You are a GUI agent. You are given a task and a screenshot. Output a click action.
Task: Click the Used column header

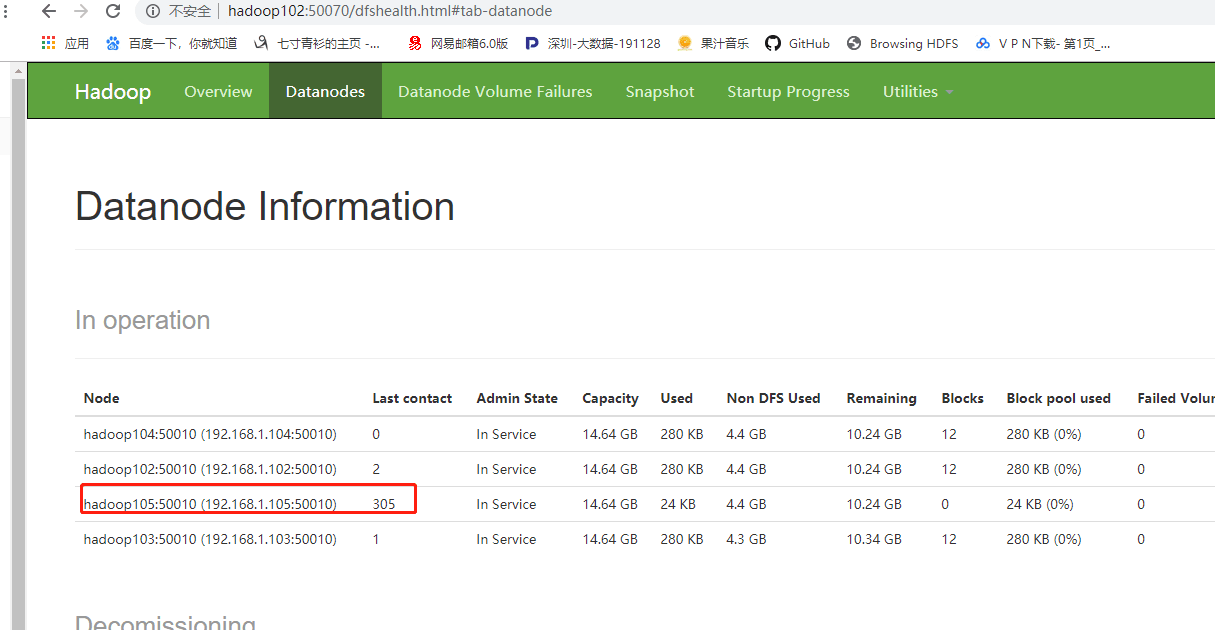pos(676,398)
